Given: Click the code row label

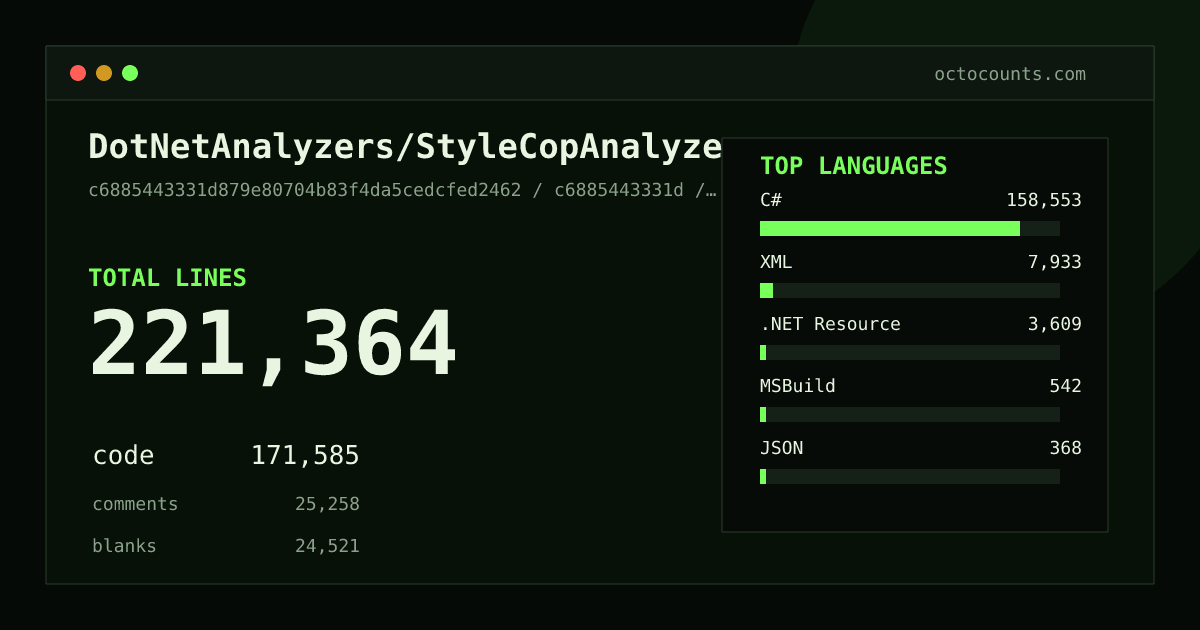Looking at the screenshot, I should click(123, 456).
